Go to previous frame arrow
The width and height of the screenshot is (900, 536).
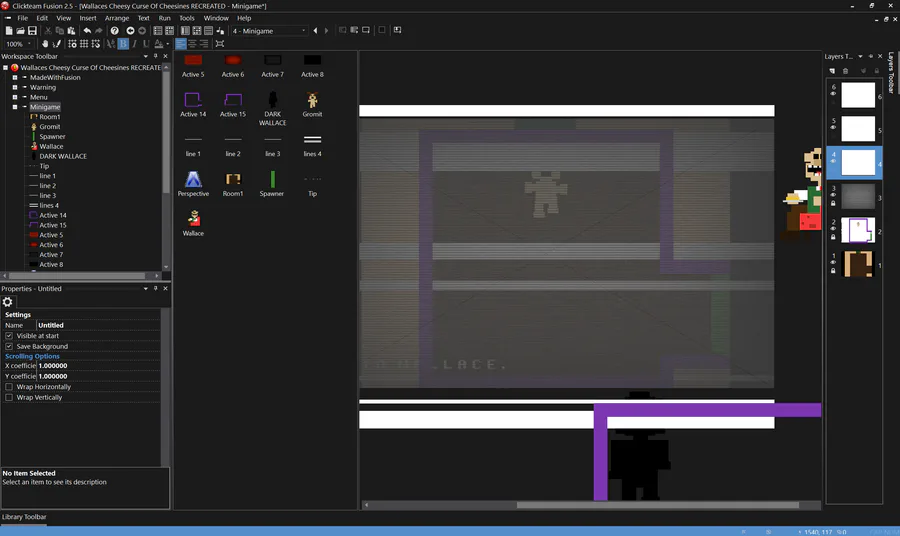click(315, 30)
